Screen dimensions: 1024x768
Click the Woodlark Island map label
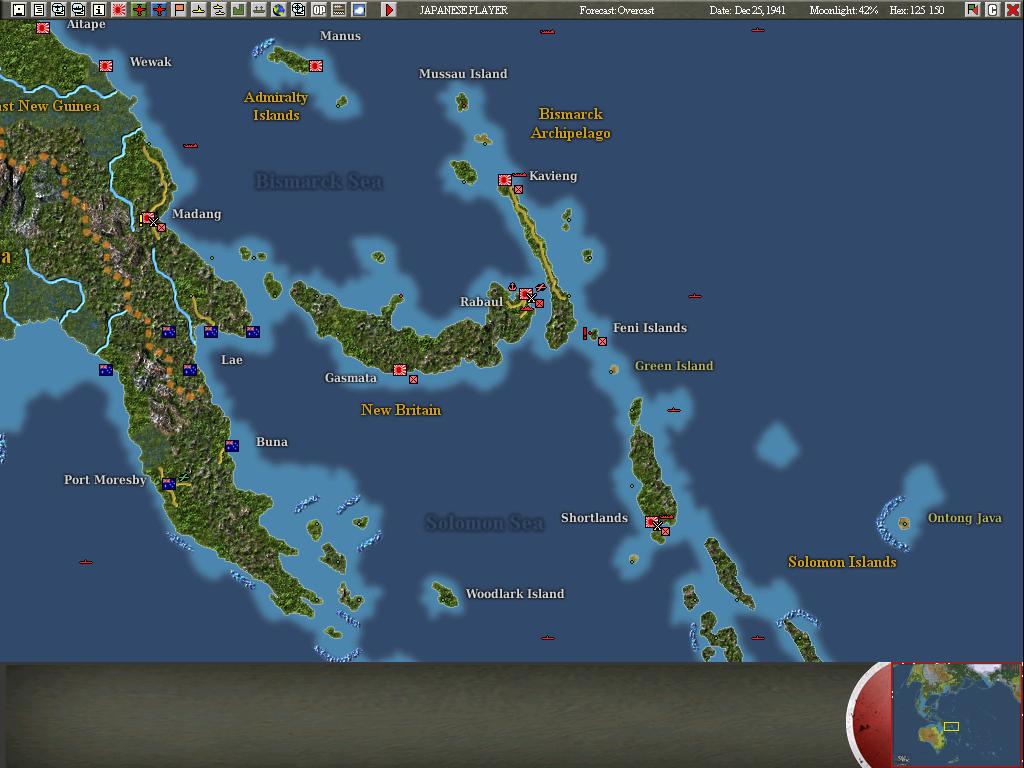point(515,594)
